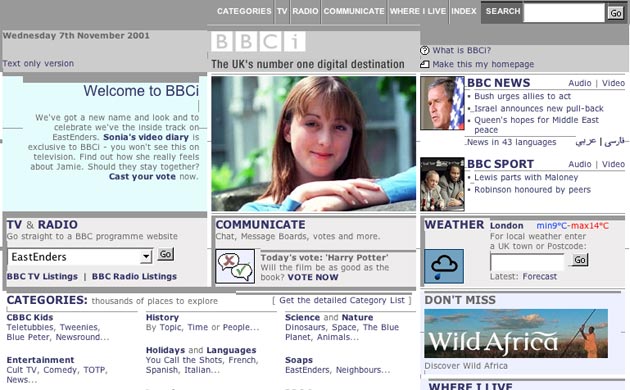Click the weather Go button
Viewport: 630px width, 390px height.
[580, 260]
